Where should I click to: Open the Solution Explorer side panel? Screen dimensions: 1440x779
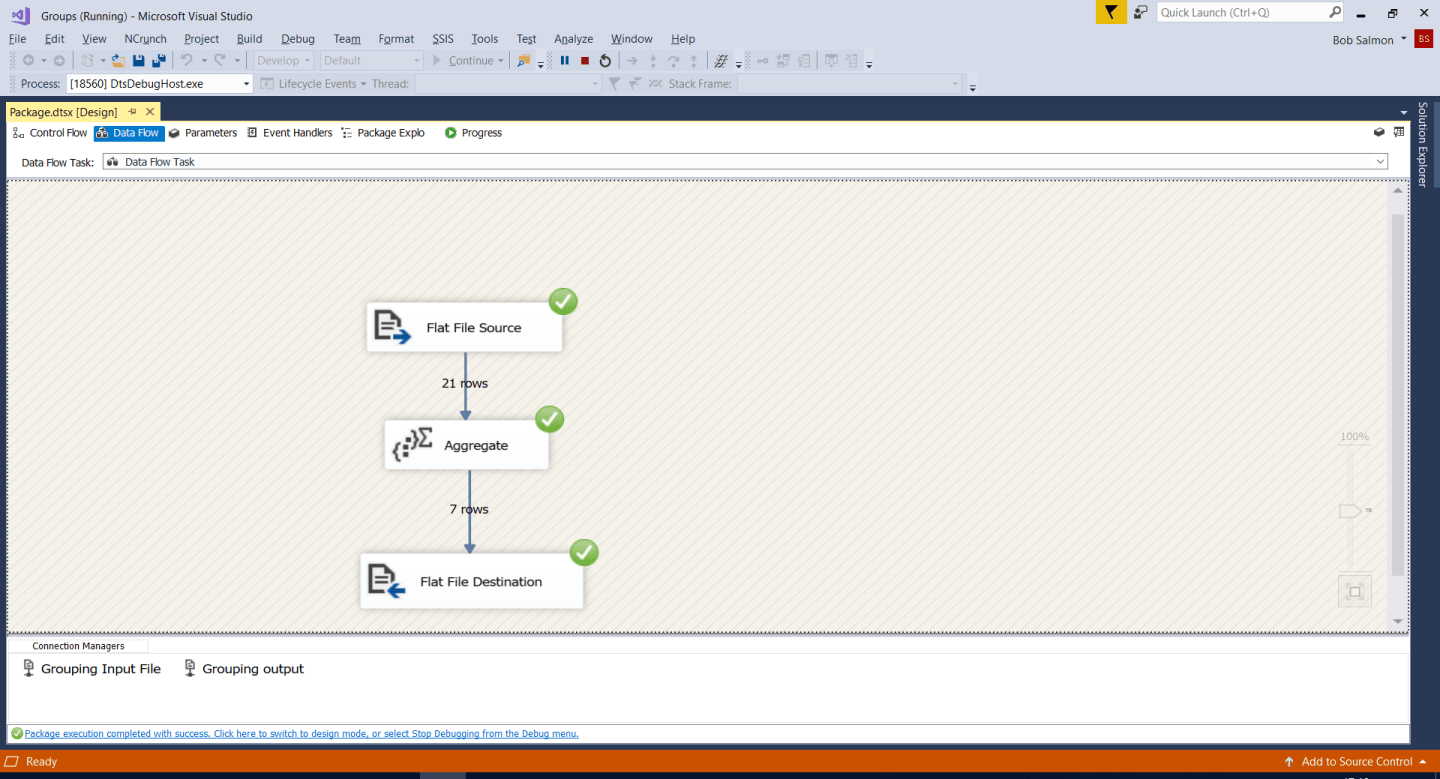(x=1422, y=144)
